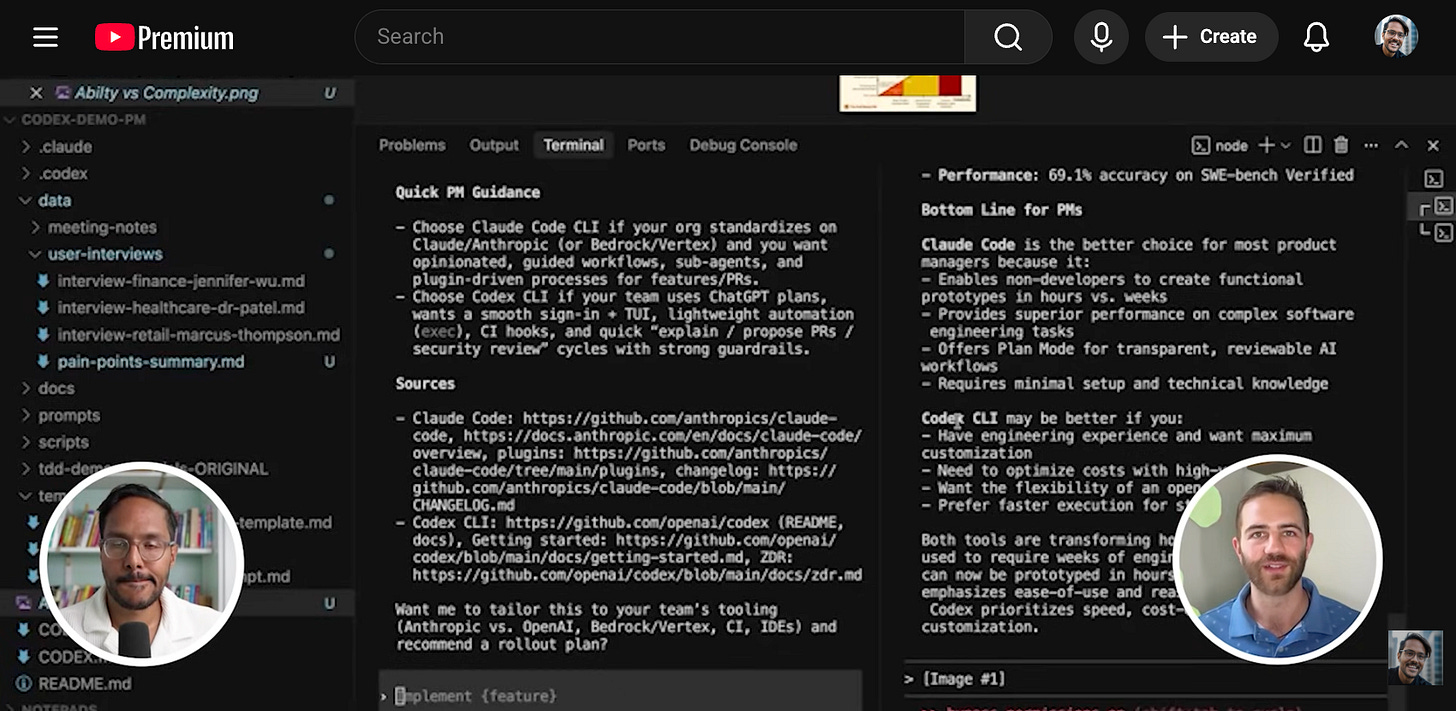Viewport: 1456px width, 711px height.
Task: Click the Implement {feature} prompt input
Action: click(x=620, y=696)
